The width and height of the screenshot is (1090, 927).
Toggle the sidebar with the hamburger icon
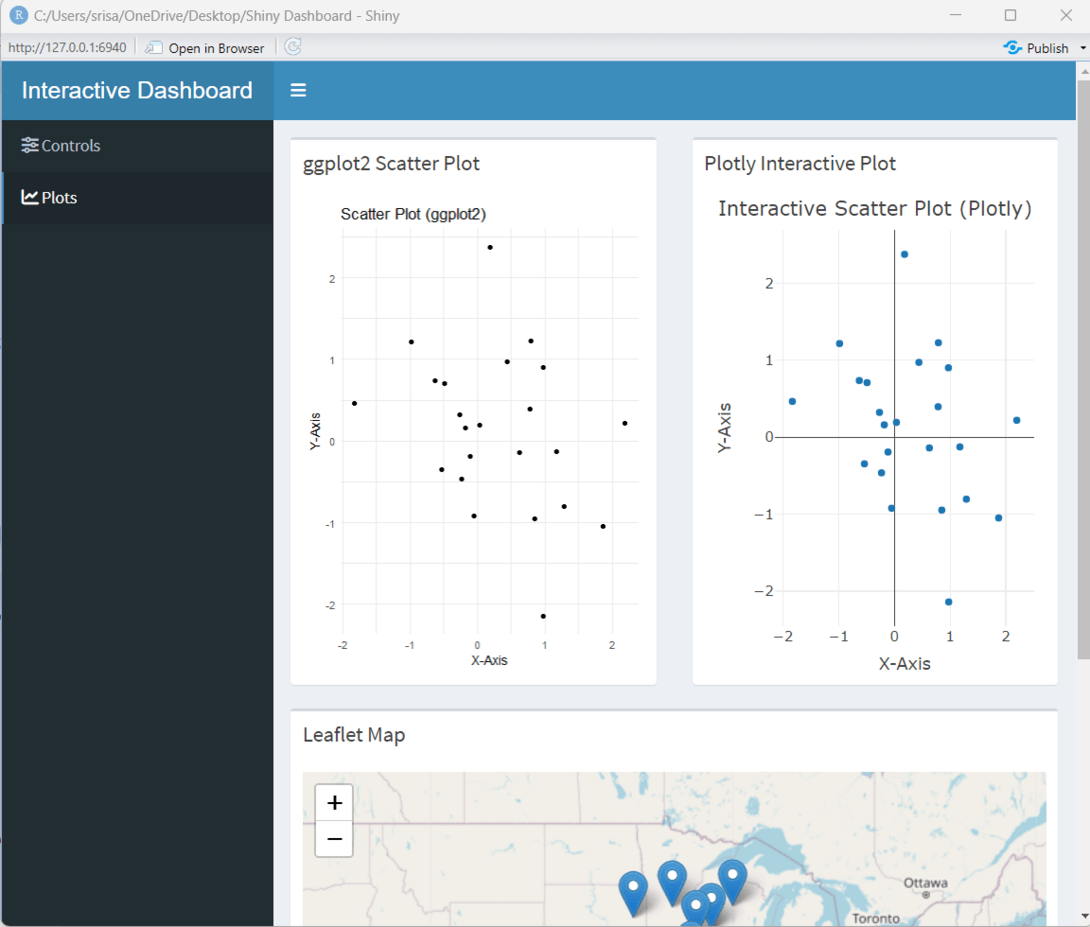298,90
